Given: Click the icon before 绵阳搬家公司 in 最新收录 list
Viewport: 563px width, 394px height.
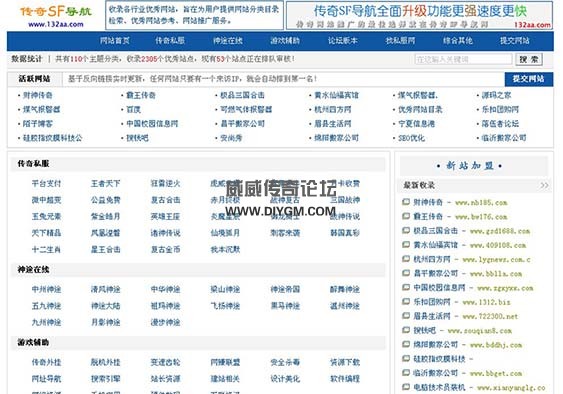Looking at the screenshot, I should (x=406, y=344).
